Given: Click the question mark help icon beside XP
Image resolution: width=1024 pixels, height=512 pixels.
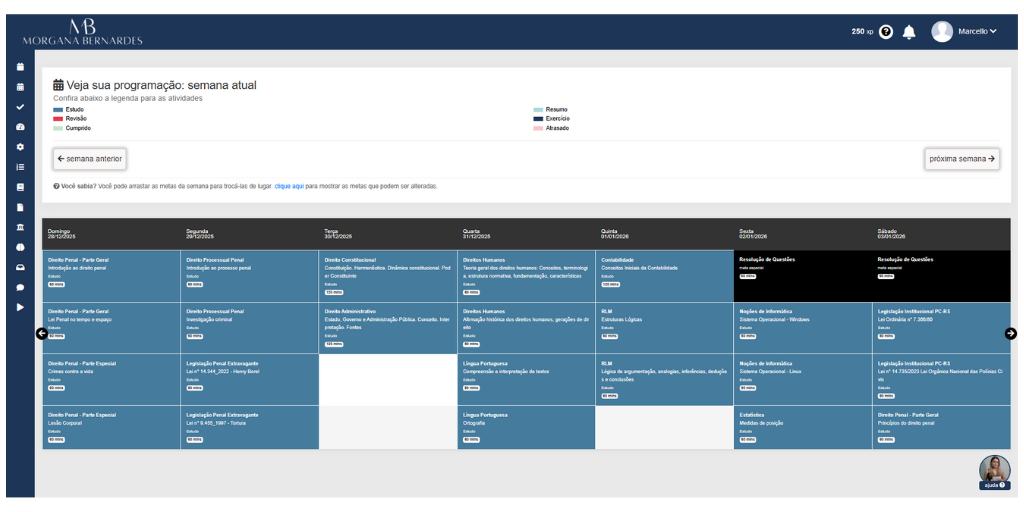Looking at the screenshot, I should tap(886, 31).
